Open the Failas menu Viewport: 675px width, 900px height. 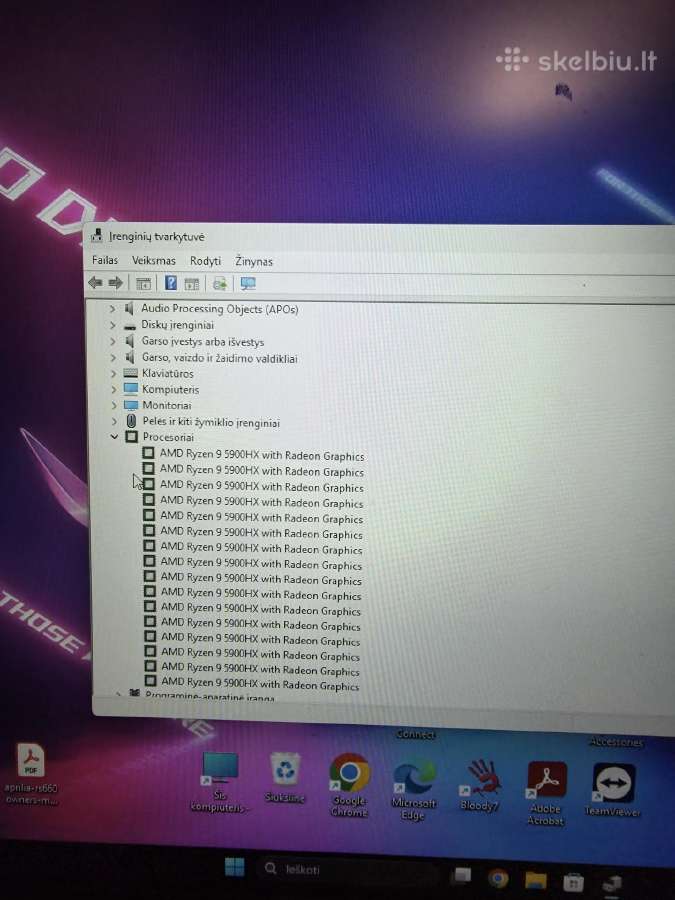pos(105,260)
